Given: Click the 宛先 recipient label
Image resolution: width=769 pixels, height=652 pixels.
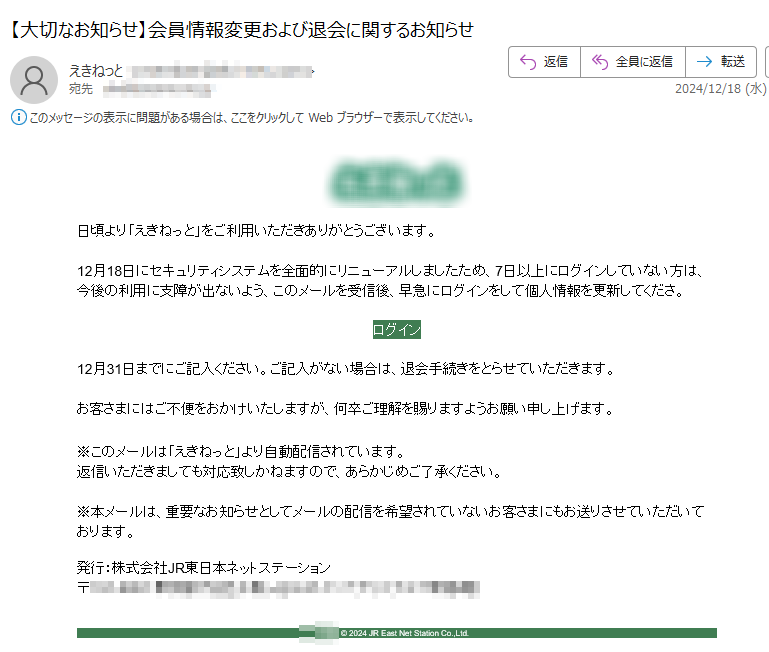Looking at the screenshot, I should pos(81,89).
